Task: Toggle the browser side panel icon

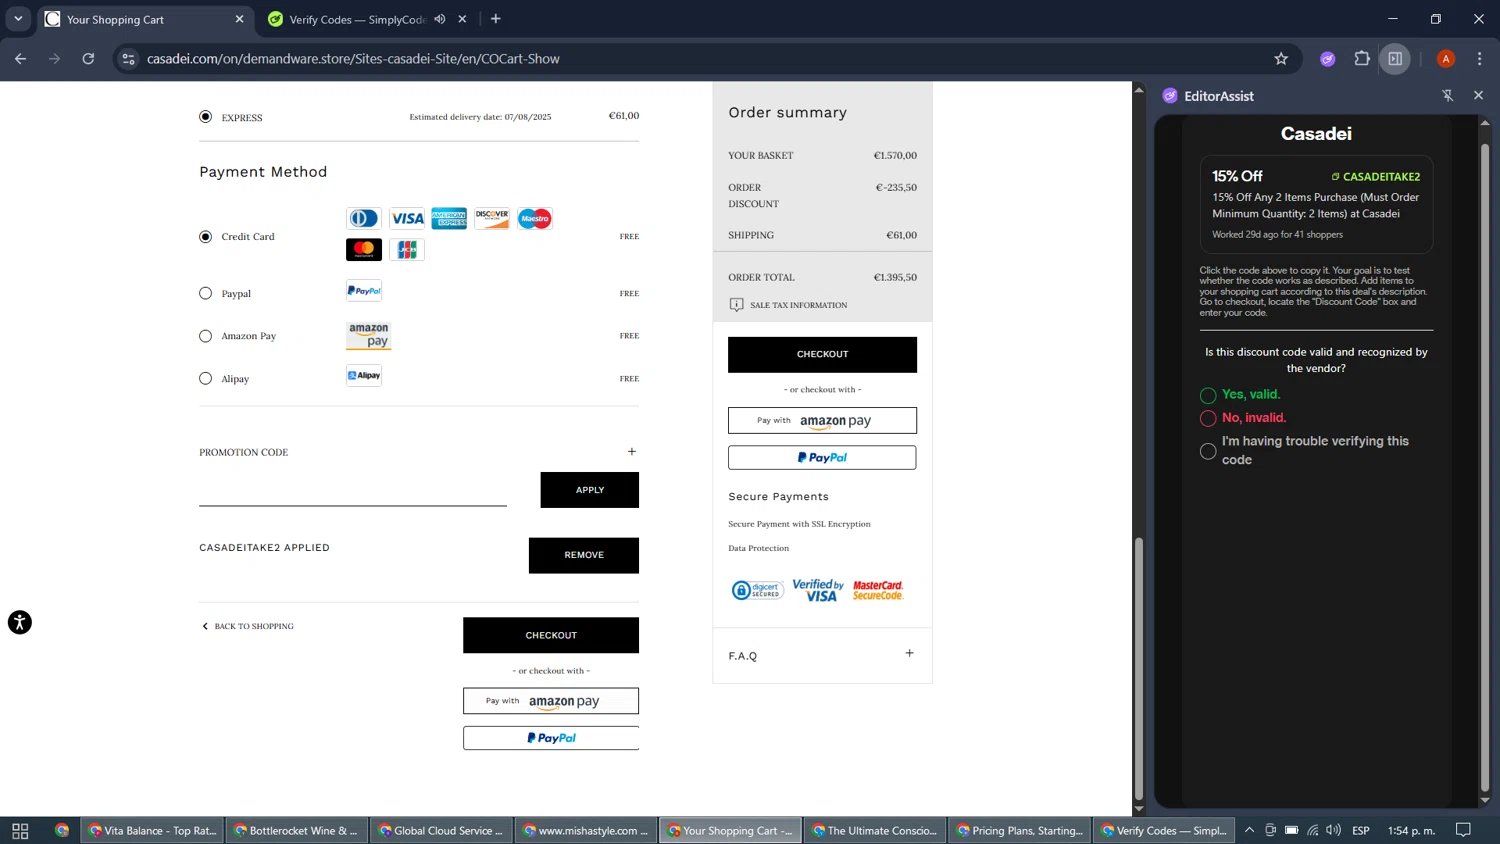Action: point(1395,59)
